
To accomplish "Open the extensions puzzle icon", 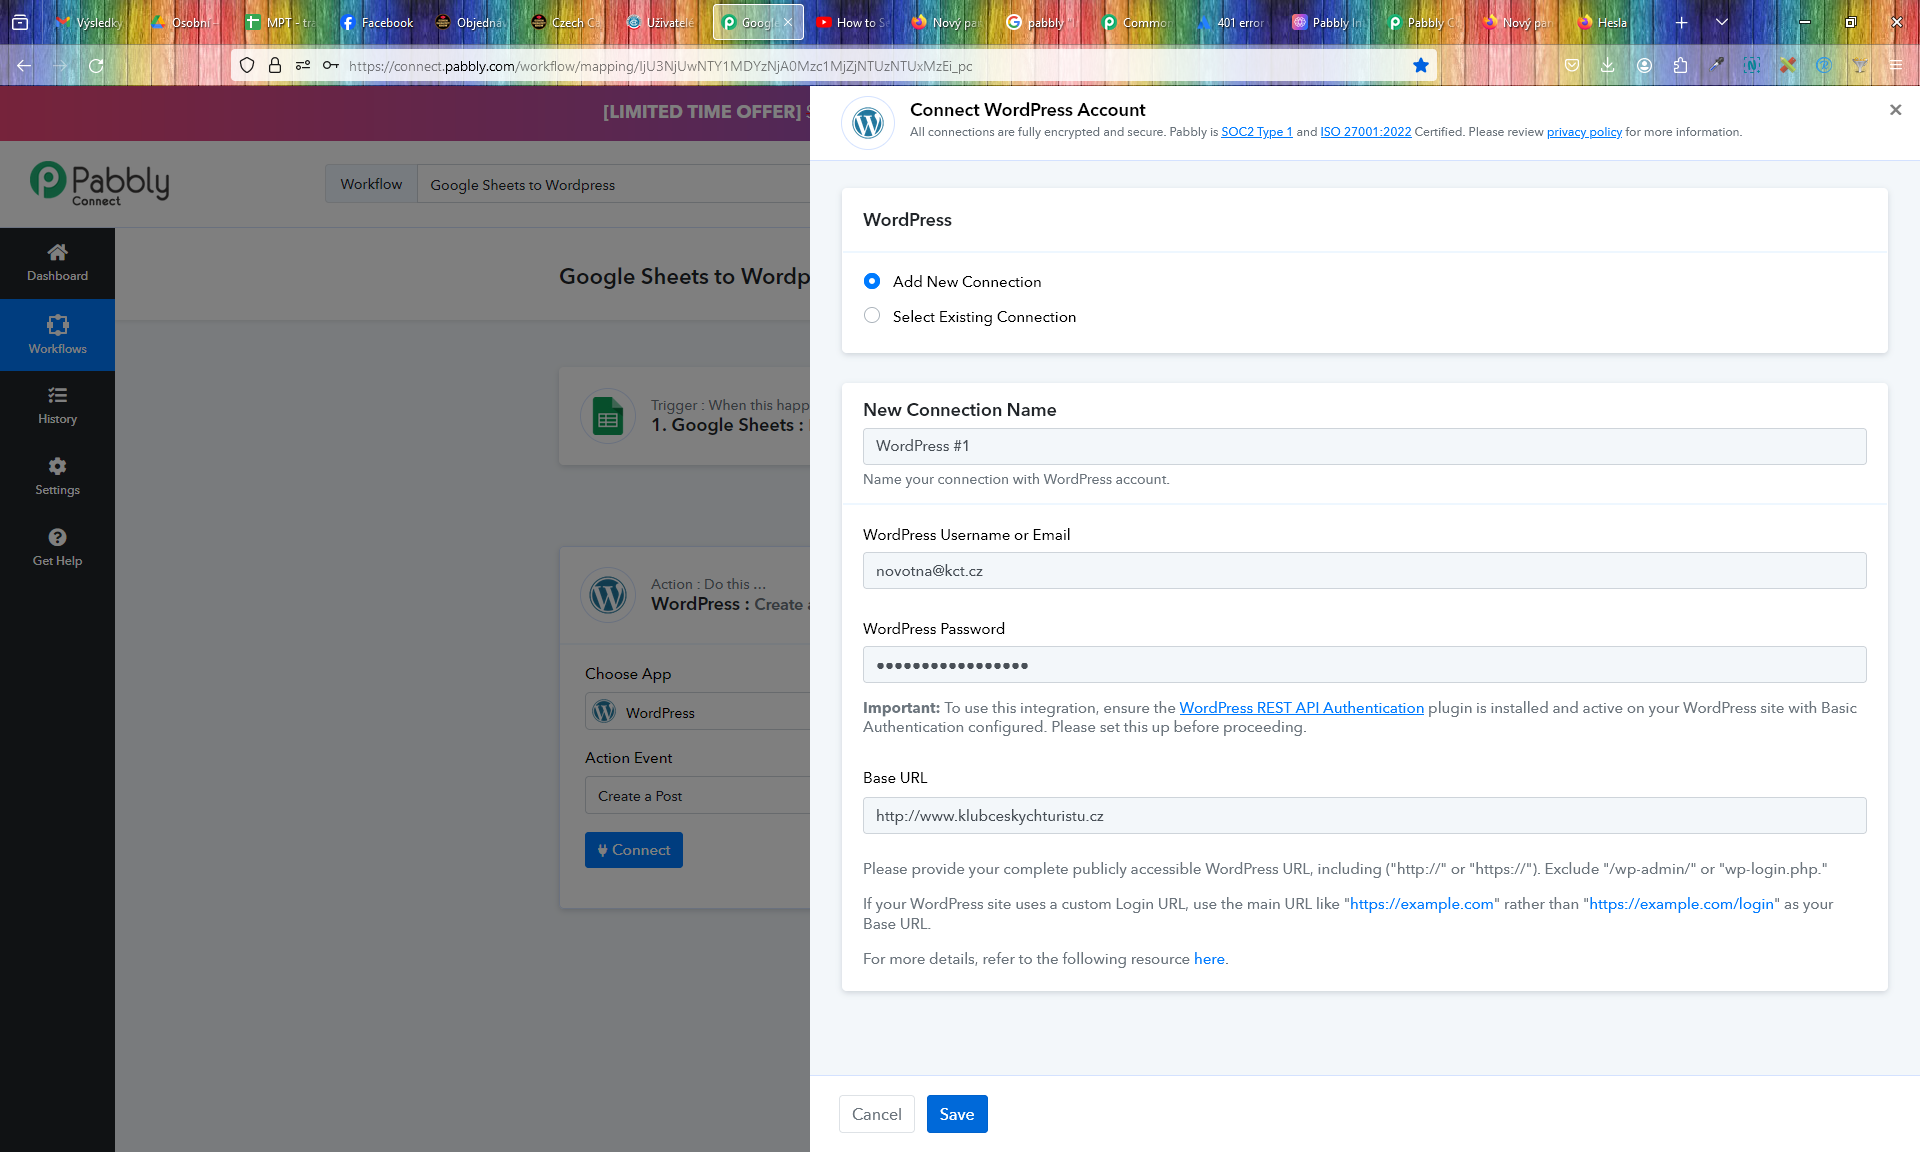I will tap(1680, 66).
